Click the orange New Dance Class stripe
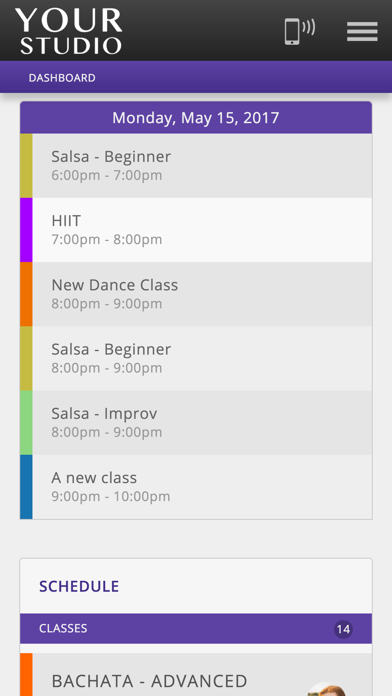 tap(26, 294)
